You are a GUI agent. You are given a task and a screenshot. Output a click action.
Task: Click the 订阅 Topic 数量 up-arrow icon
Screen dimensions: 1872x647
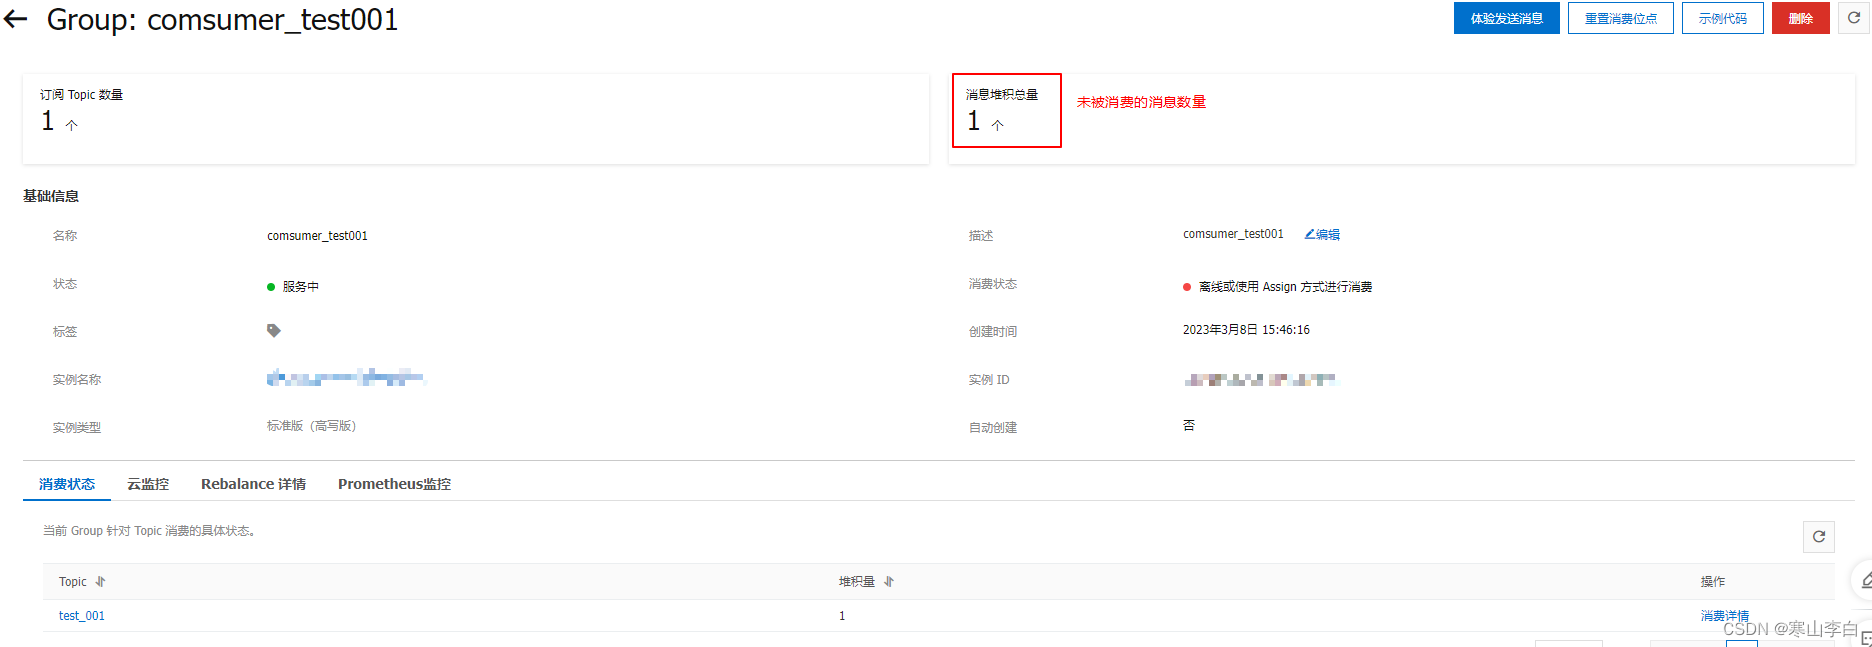click(x=72, y=125)
